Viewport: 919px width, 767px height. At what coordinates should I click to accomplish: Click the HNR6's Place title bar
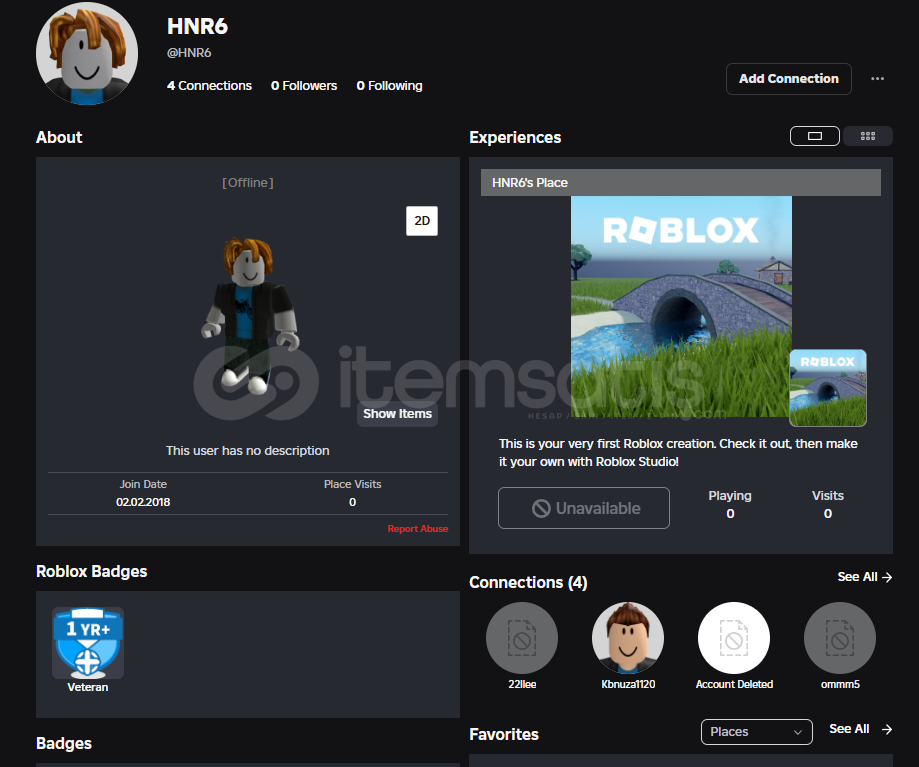(x=680, y=182)
